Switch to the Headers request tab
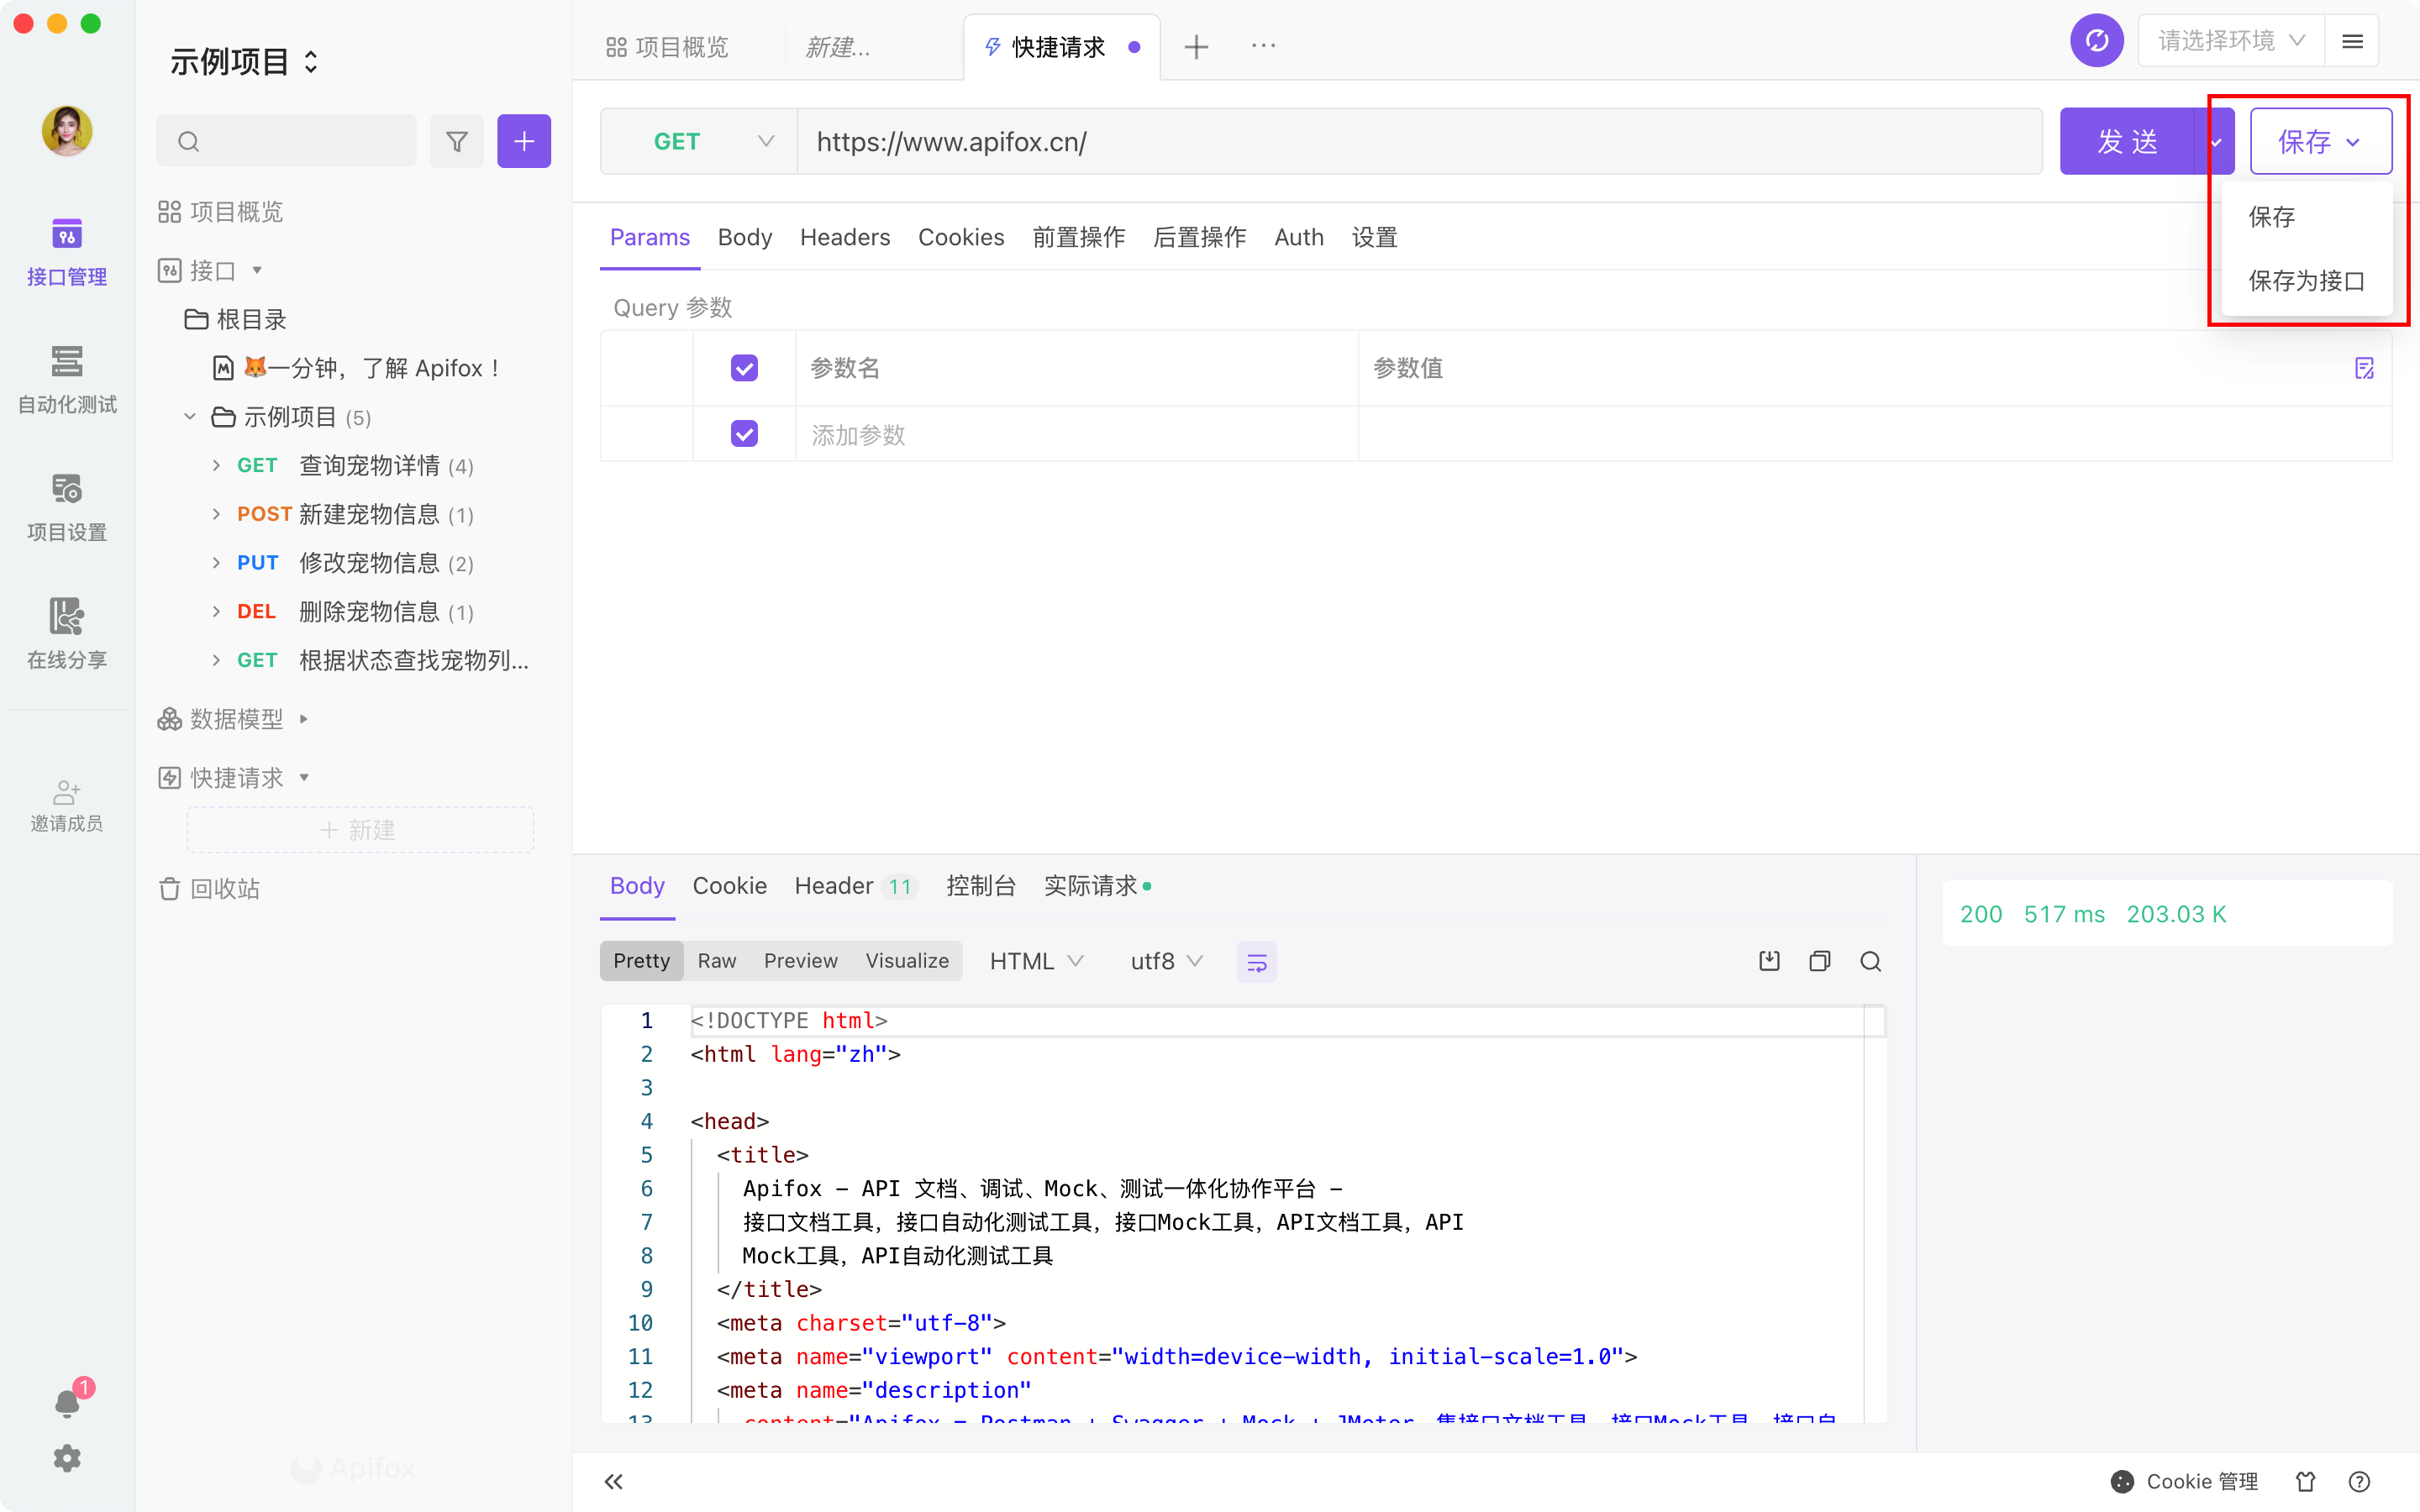 pyautogui.click(x=844, y=238)
